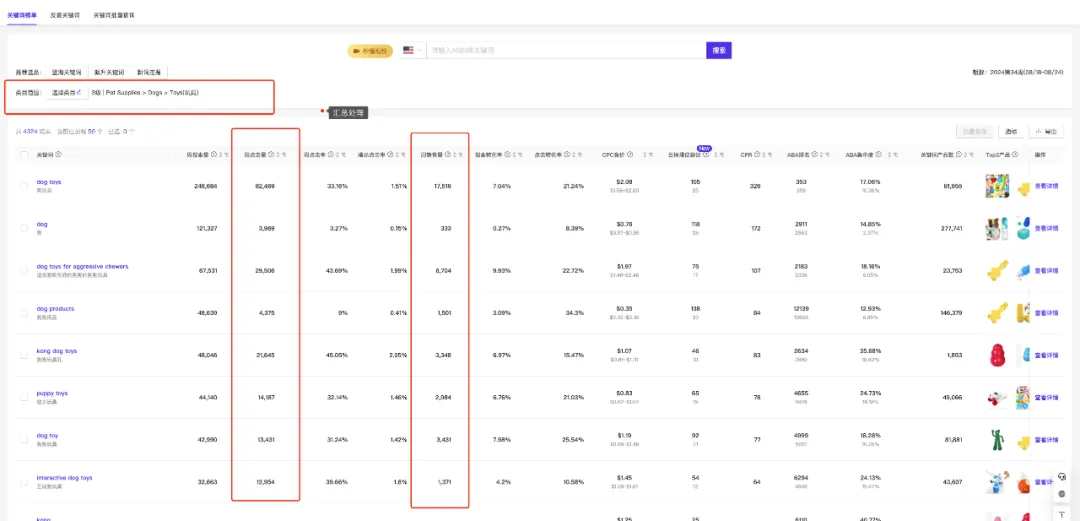This screenshot has width=1080, height=521.
Task: Click 查看详情 in the 'dog toys' row
Action: (x=1046, y=186)
